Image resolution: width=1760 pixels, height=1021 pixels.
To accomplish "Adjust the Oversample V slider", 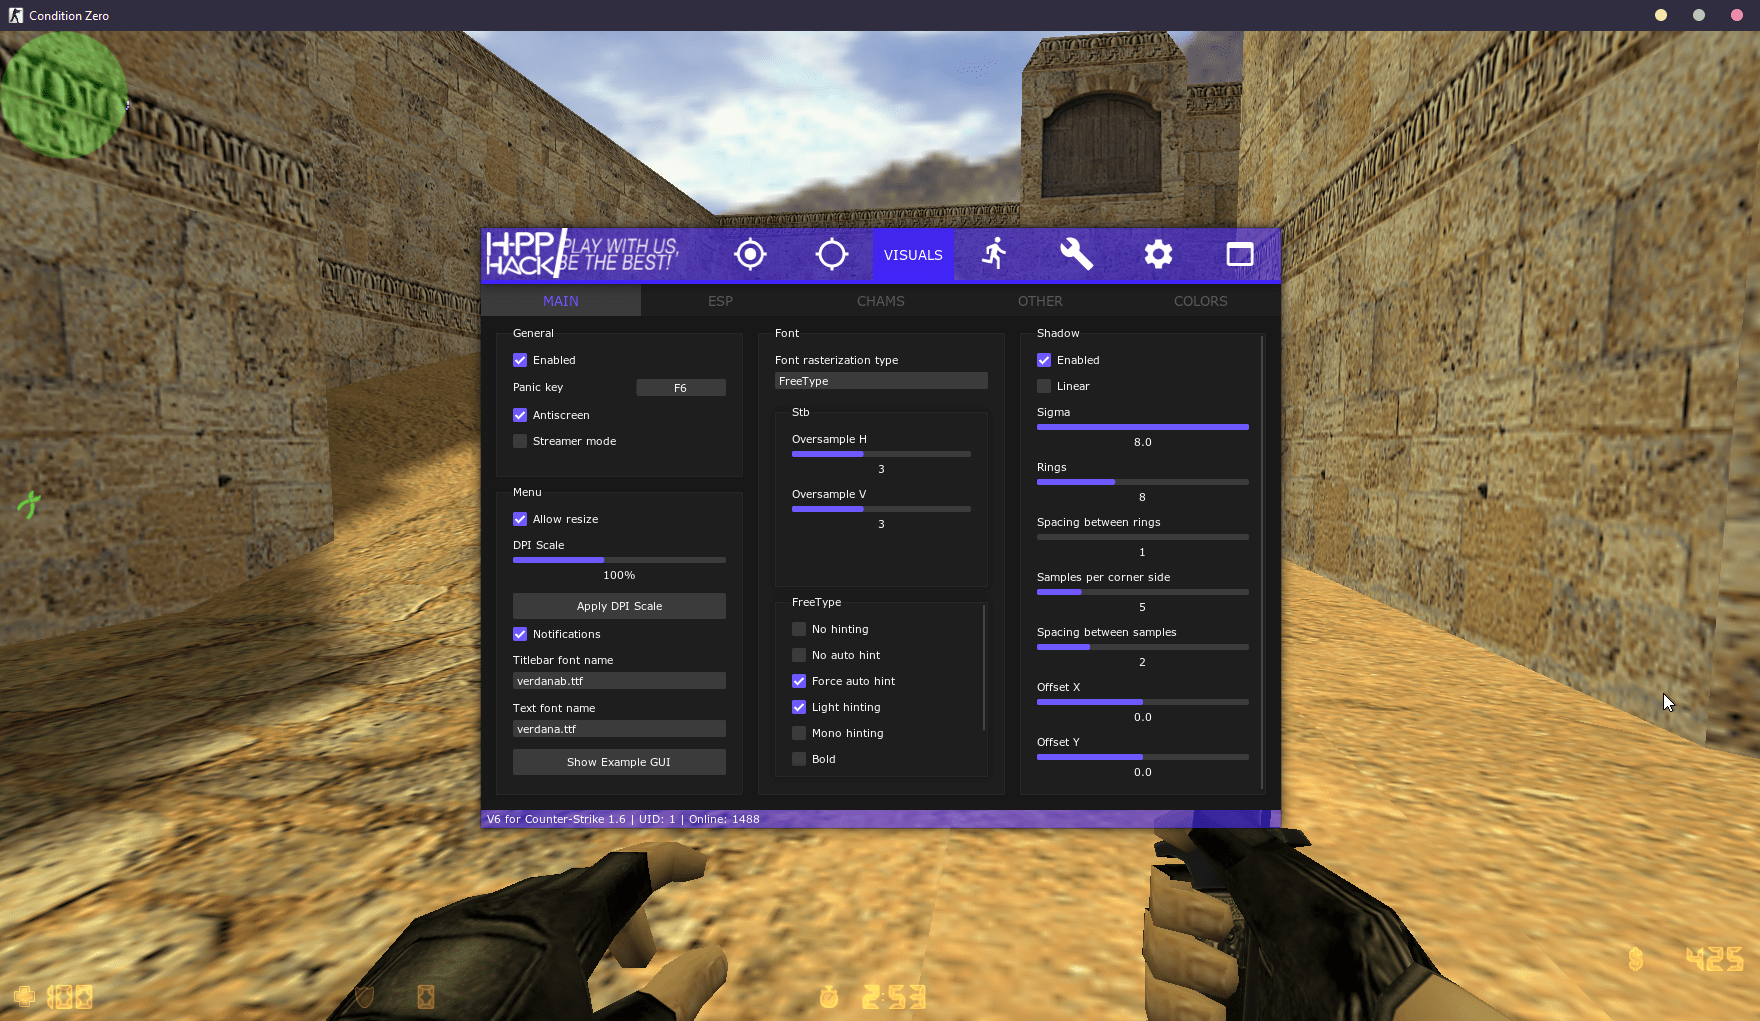I will [881, 509].
